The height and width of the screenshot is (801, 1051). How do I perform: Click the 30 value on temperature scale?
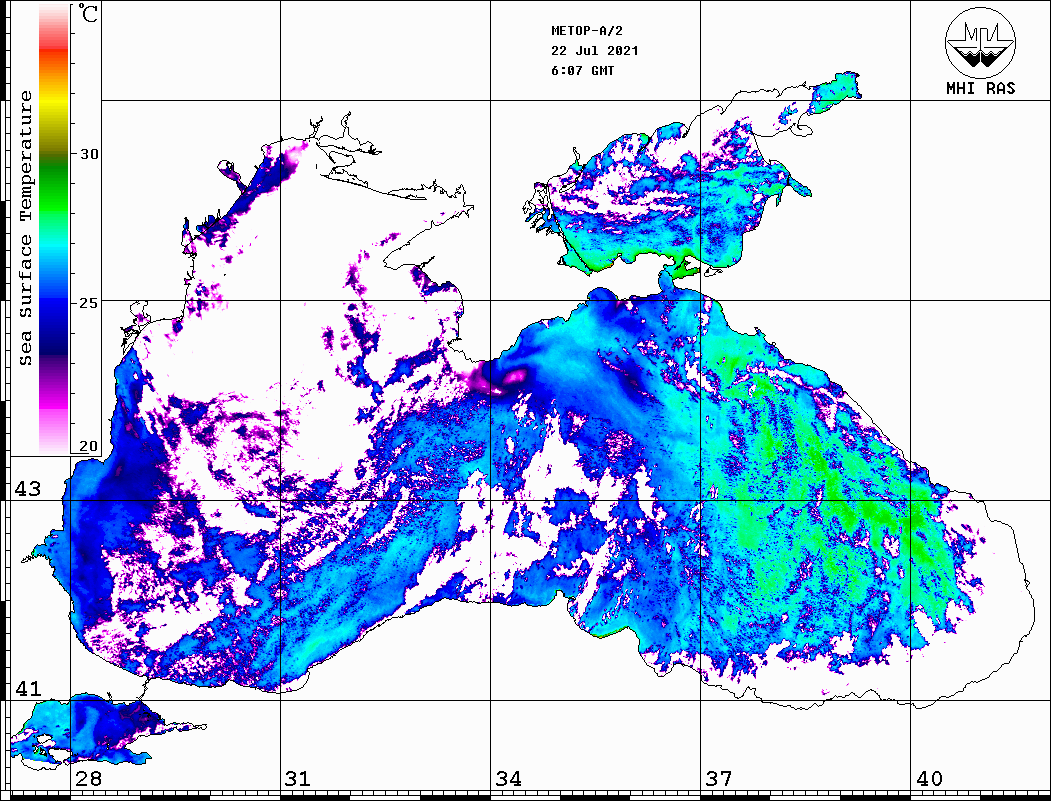click(x=89, y=154)
